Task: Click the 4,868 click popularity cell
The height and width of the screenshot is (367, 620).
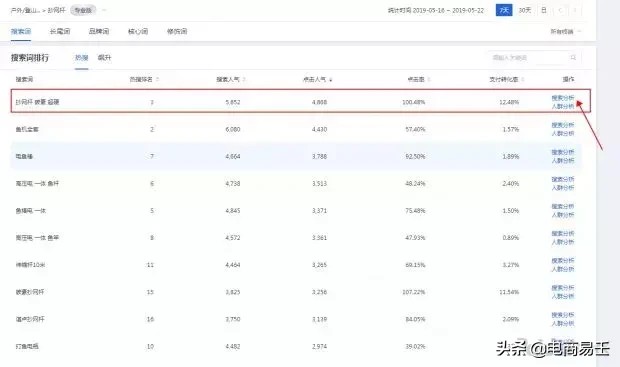Action: pos(319,102)
